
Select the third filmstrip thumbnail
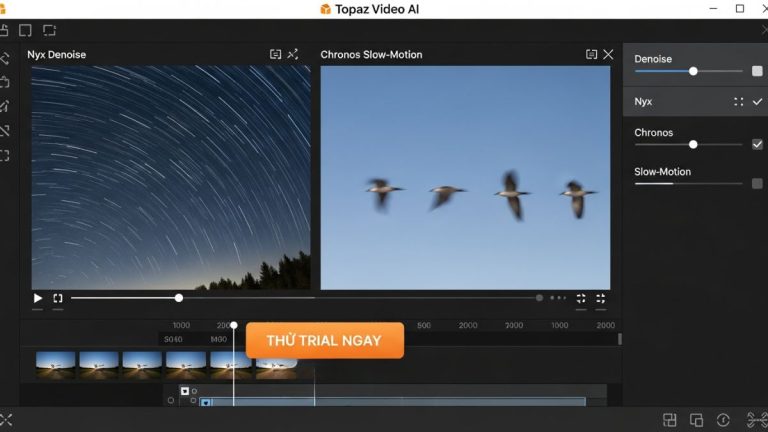coord(142,365)
